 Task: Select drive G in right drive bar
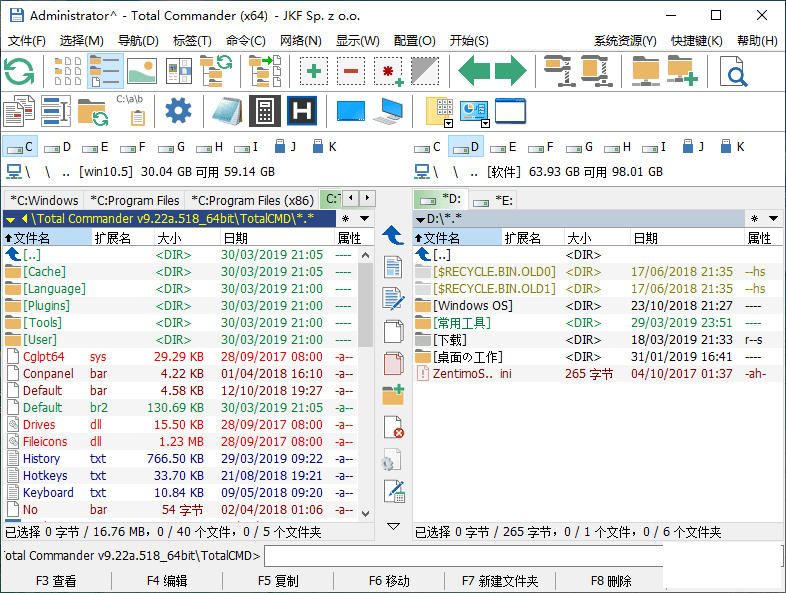[579, 147]
